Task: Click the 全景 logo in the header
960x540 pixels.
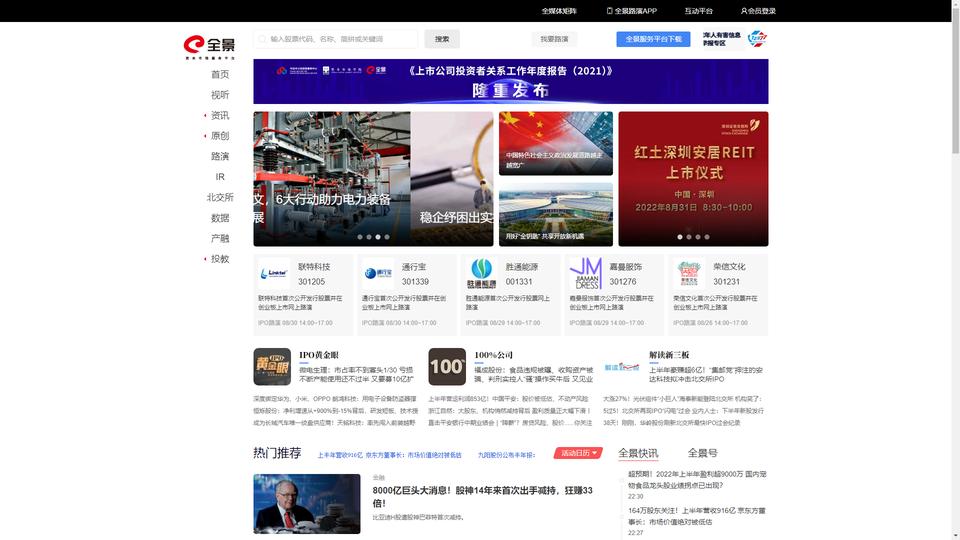Action: pyautogui.click(x=209, y=47)
